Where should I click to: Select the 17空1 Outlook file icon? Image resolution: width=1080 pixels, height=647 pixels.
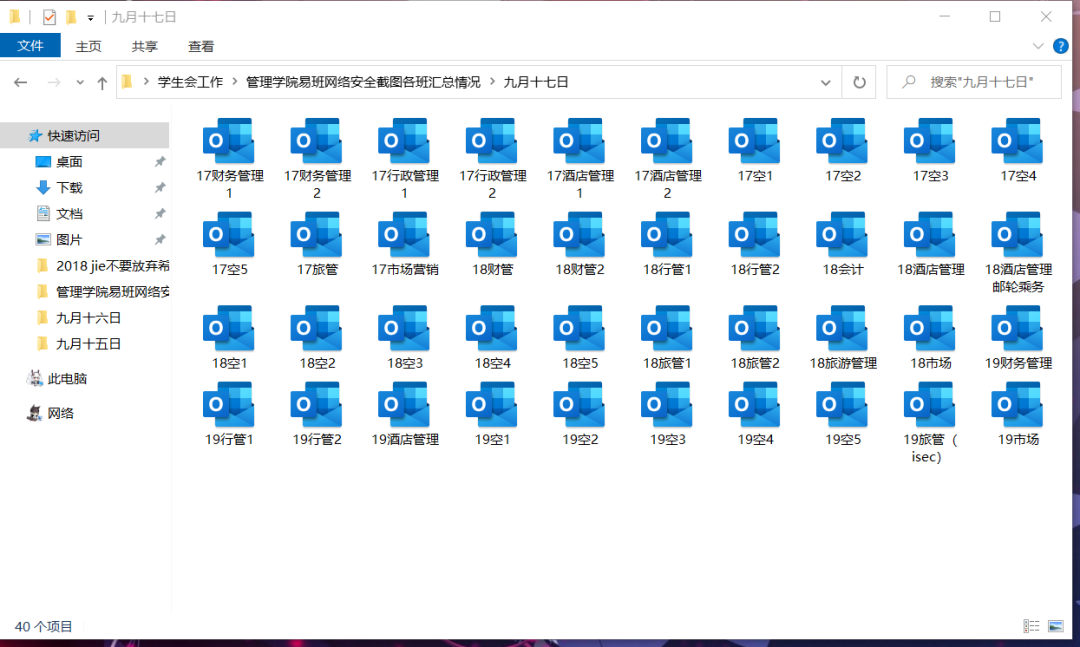755,141
